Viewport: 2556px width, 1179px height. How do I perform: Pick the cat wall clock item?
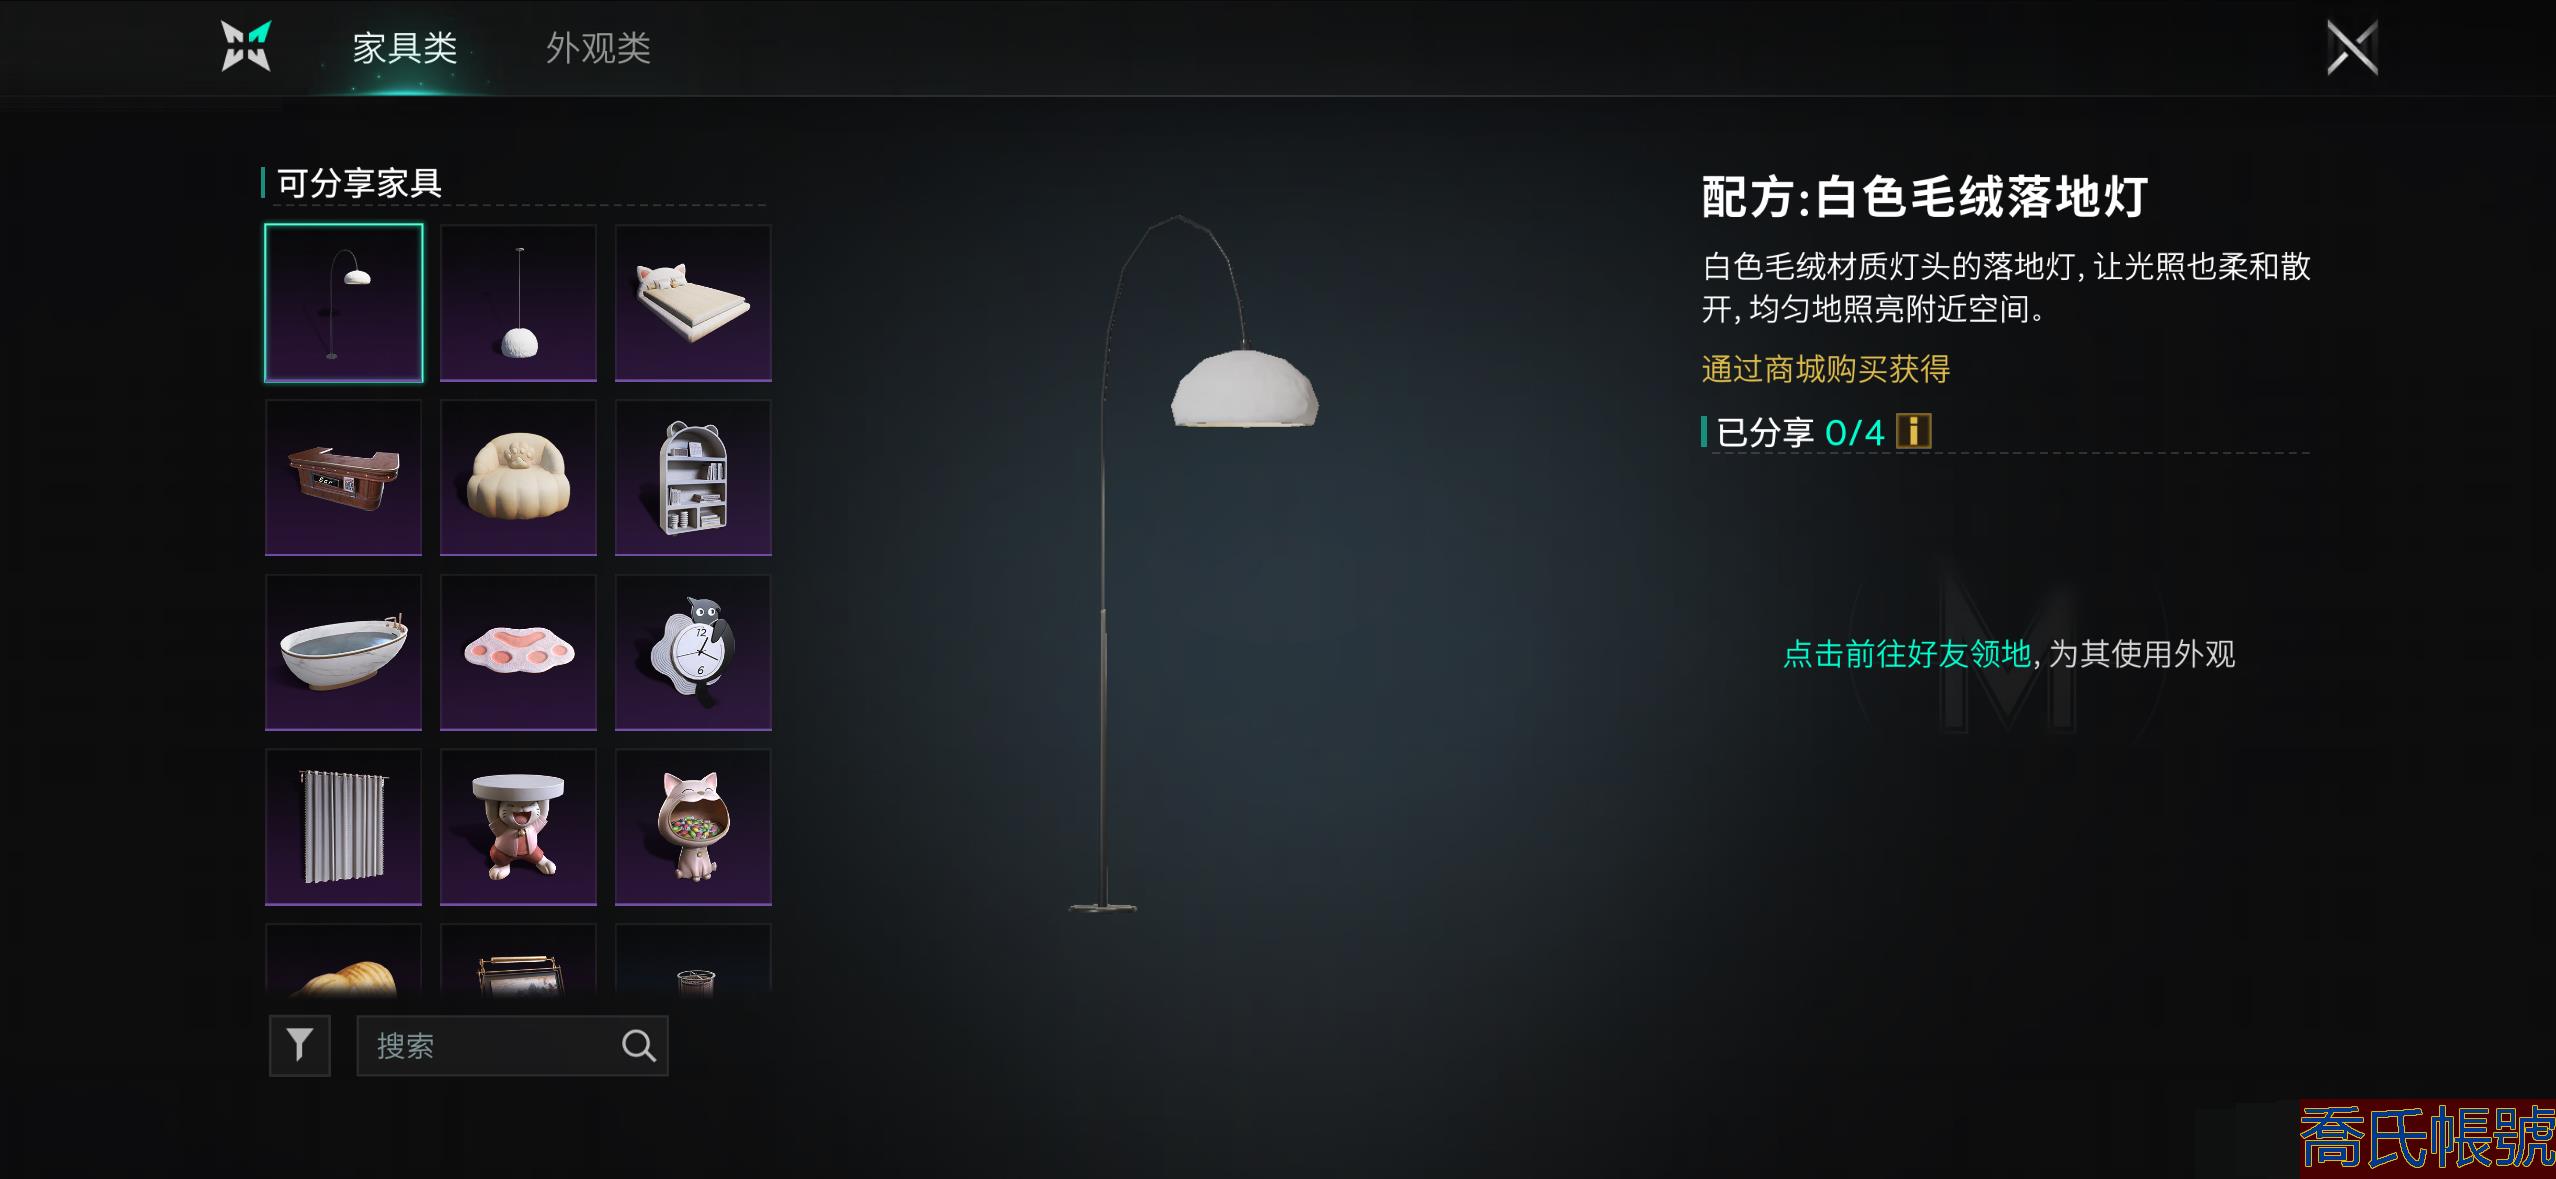click(693, 652)
